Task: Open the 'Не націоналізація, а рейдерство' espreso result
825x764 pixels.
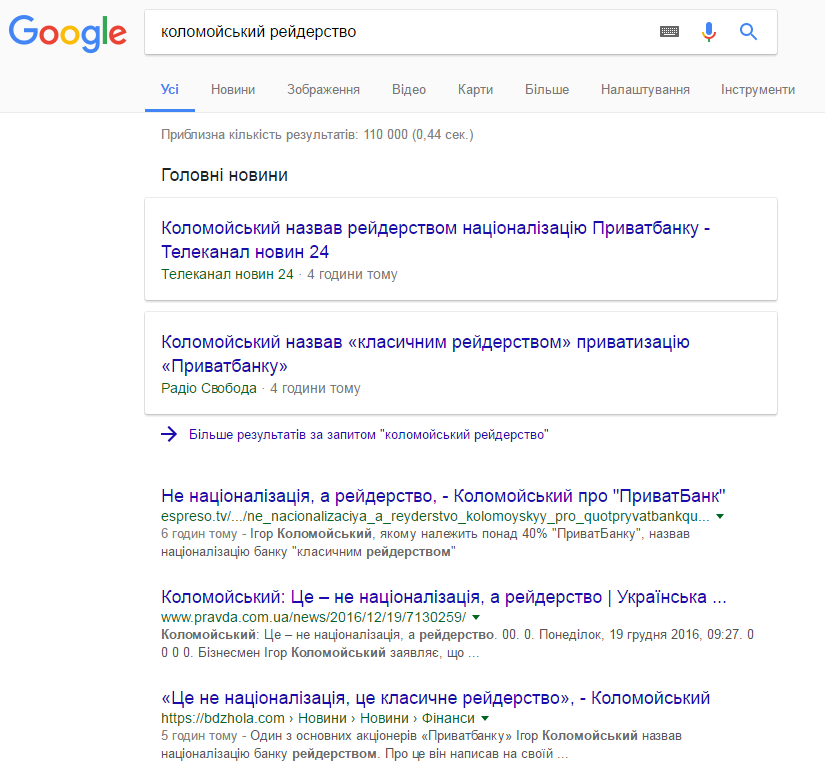Action: [443, 496]
